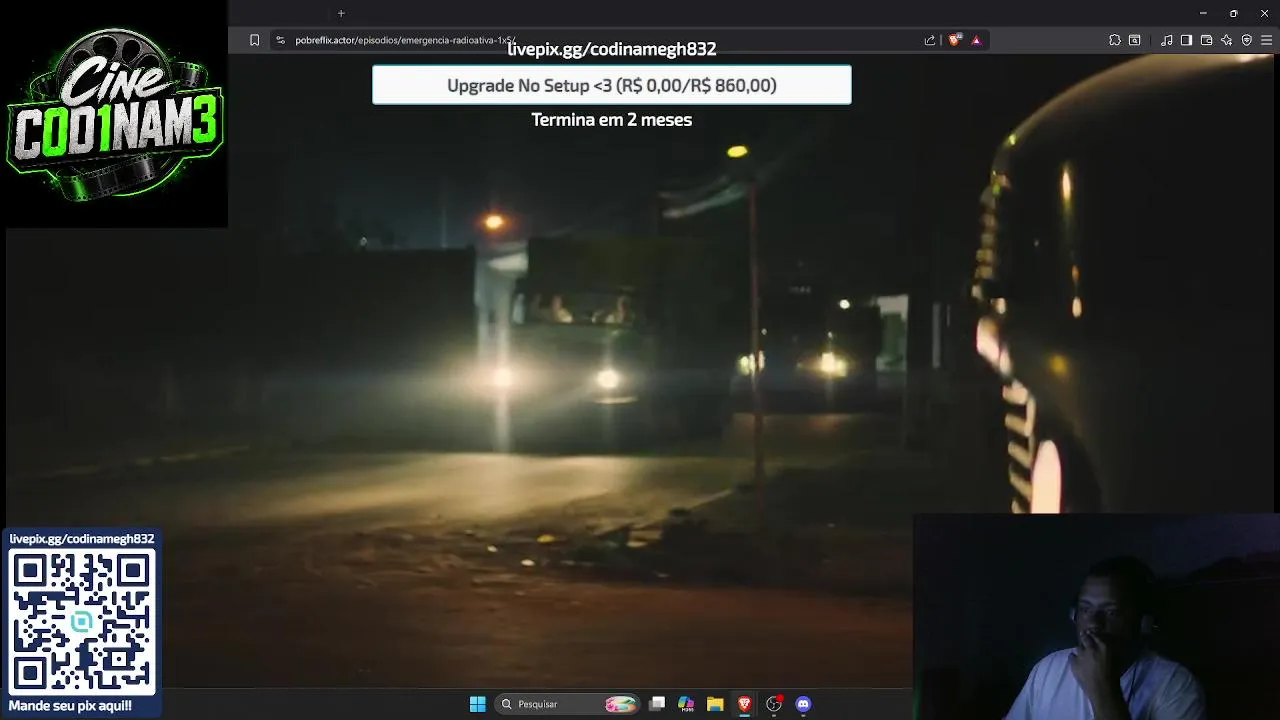Open the media playlist music note icon

coord(1167,40)
